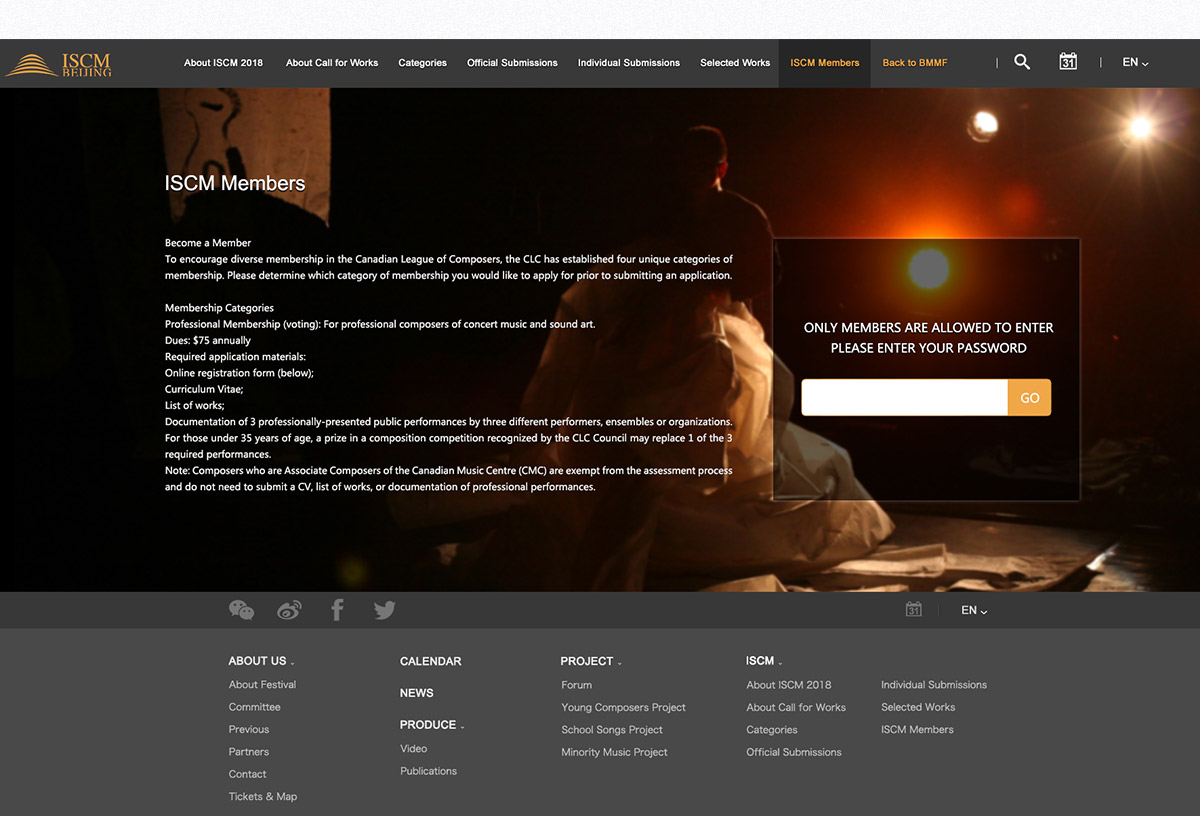Image resolution: width=1200 pixels, height=816 pixels.
Task: Click the member password input field
Action: coord(904,398)
